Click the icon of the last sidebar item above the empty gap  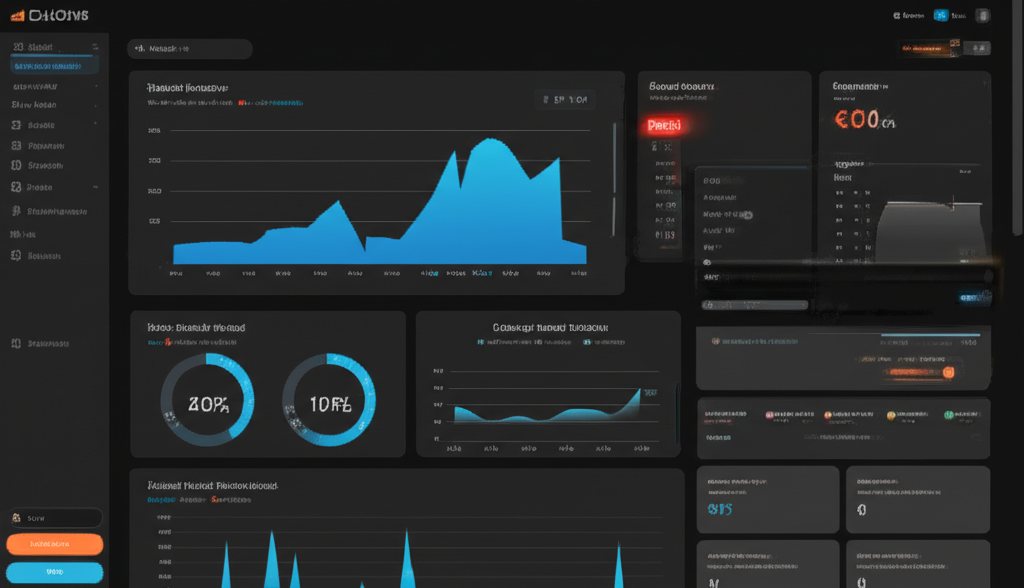click(x=16, y=255)
